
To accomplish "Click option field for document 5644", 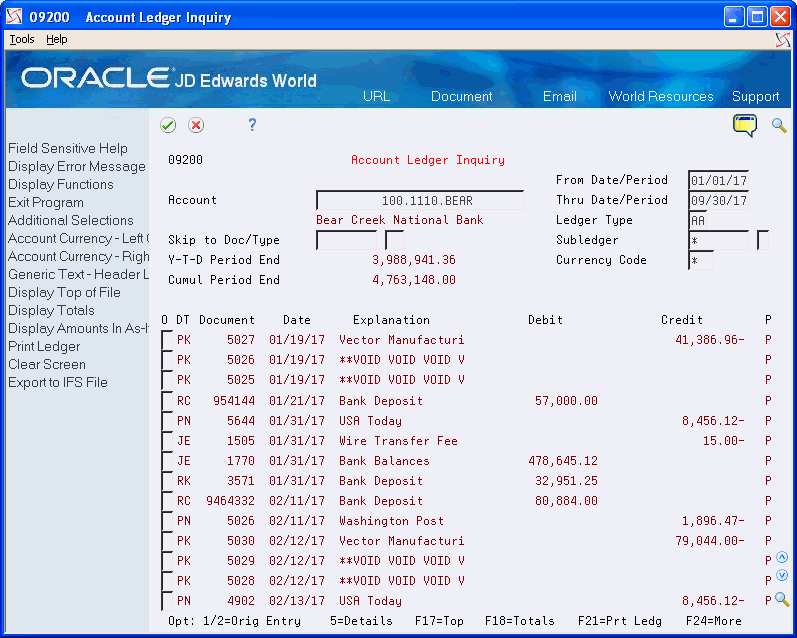I will click(x=167, y=420).
